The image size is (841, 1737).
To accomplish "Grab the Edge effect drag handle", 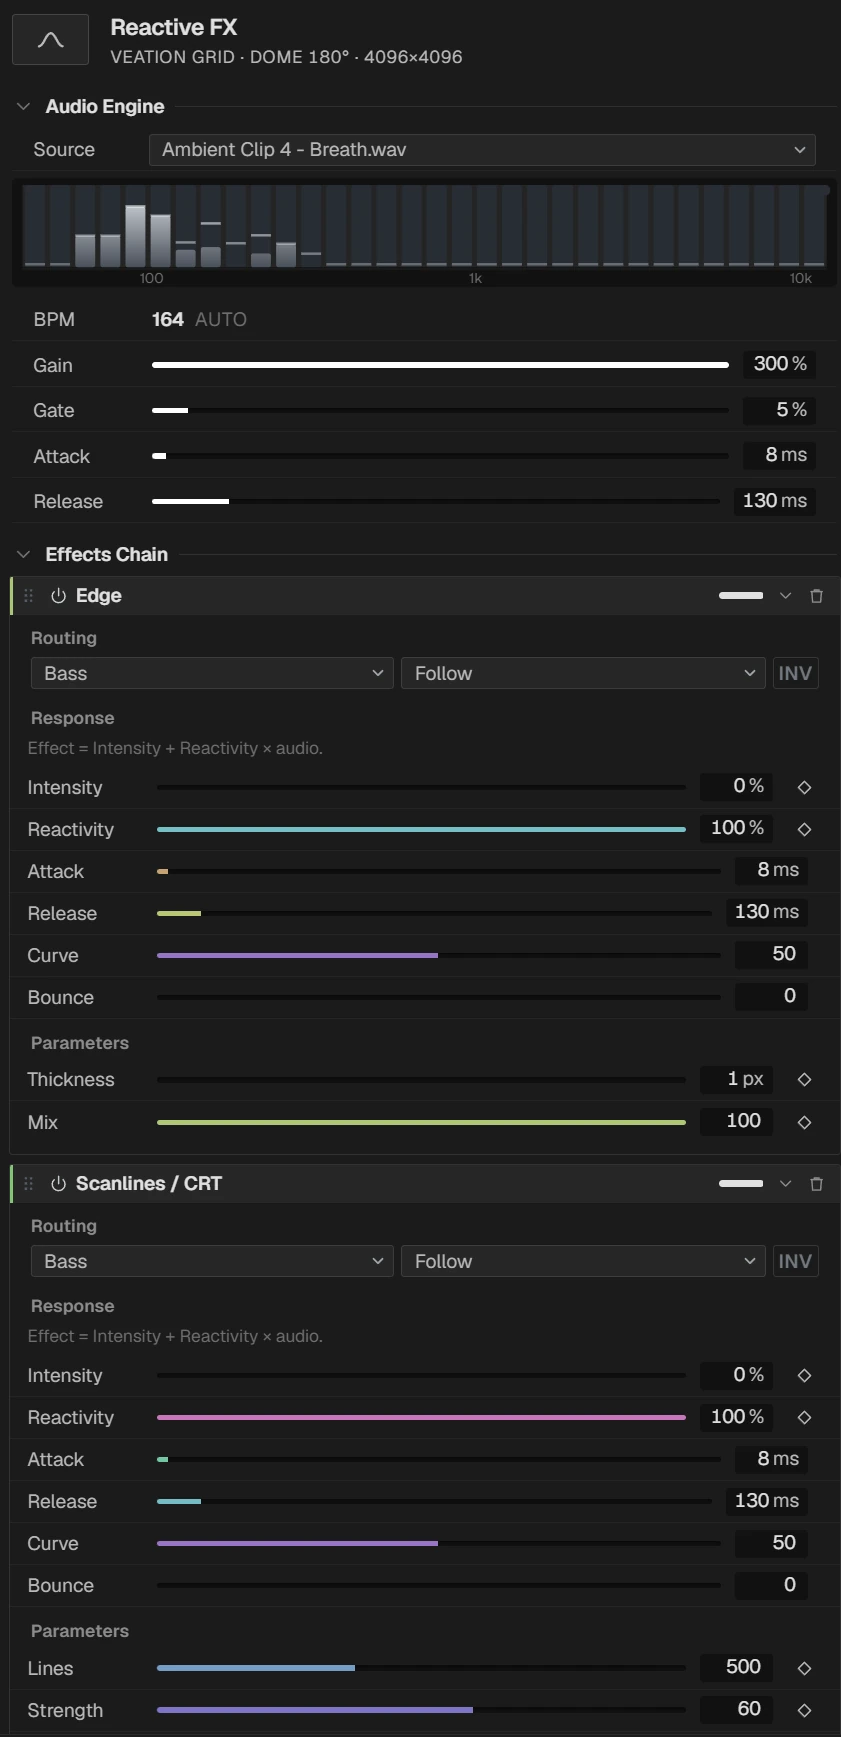I will pyautogui.click(x=29, y=596).
